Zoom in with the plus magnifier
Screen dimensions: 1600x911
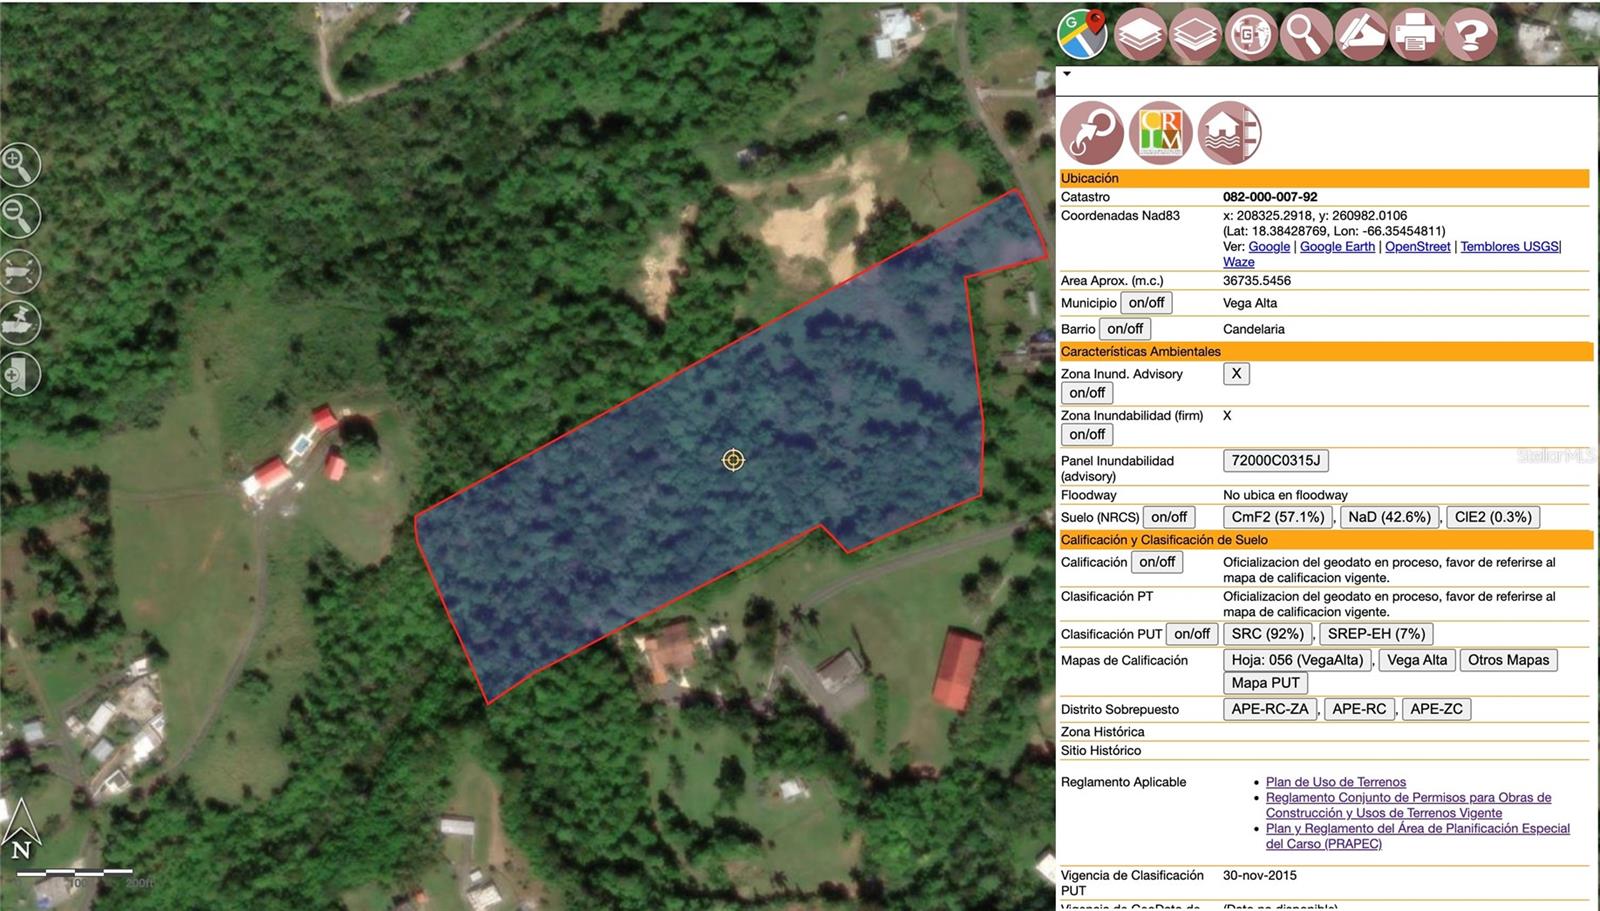[x=20, y=165]
